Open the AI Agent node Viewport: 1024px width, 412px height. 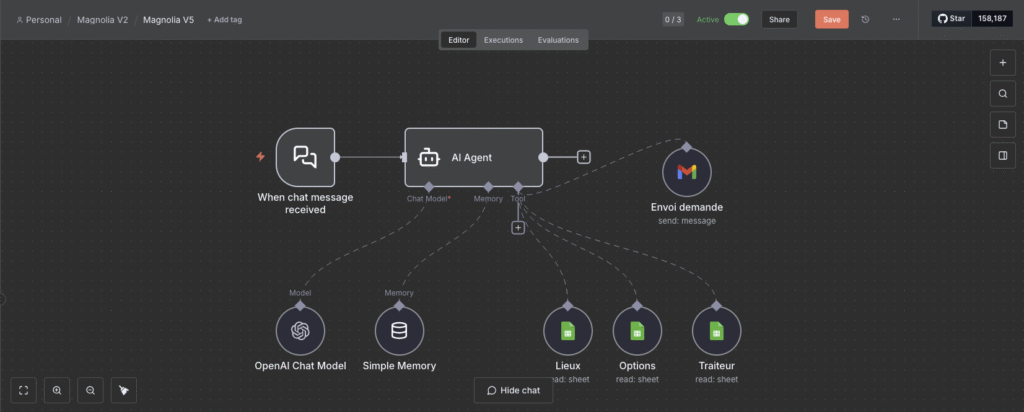473,157
